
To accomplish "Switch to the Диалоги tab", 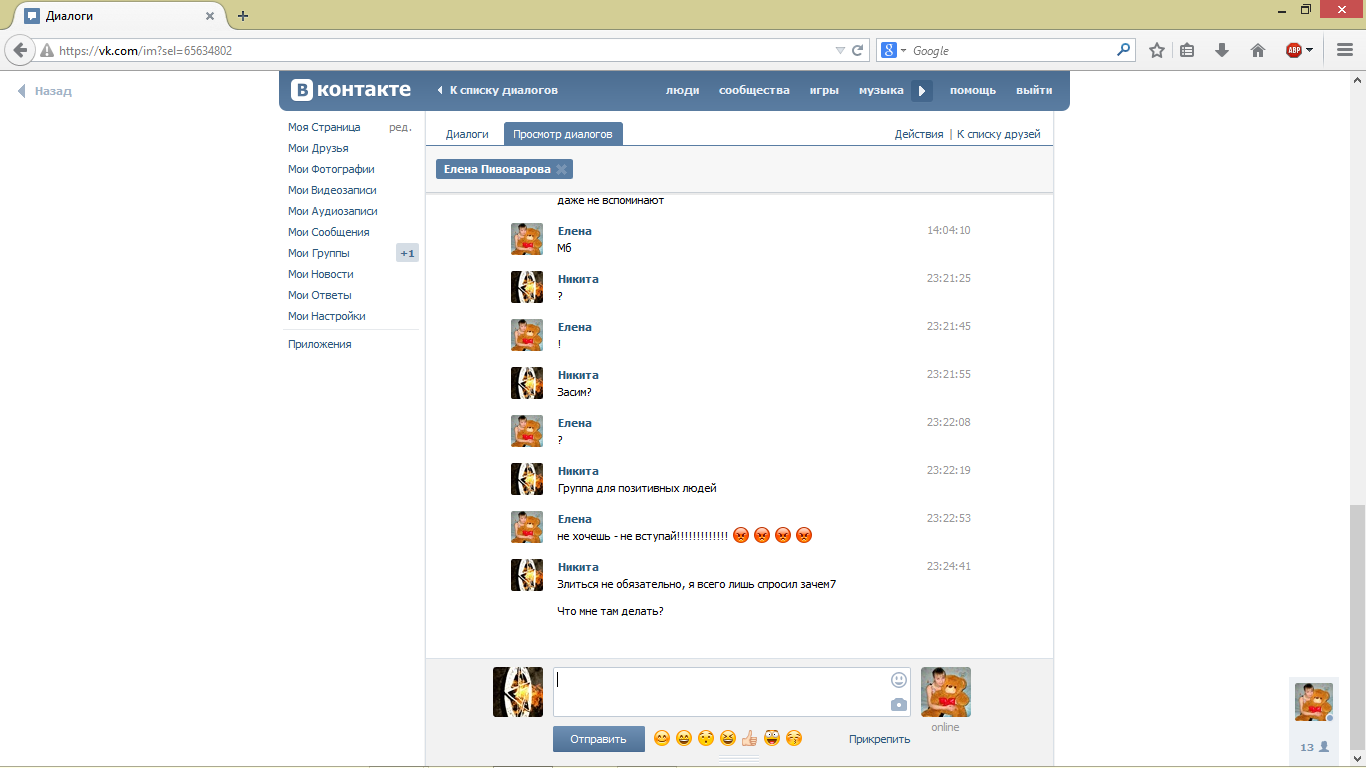I will (467, 134).
